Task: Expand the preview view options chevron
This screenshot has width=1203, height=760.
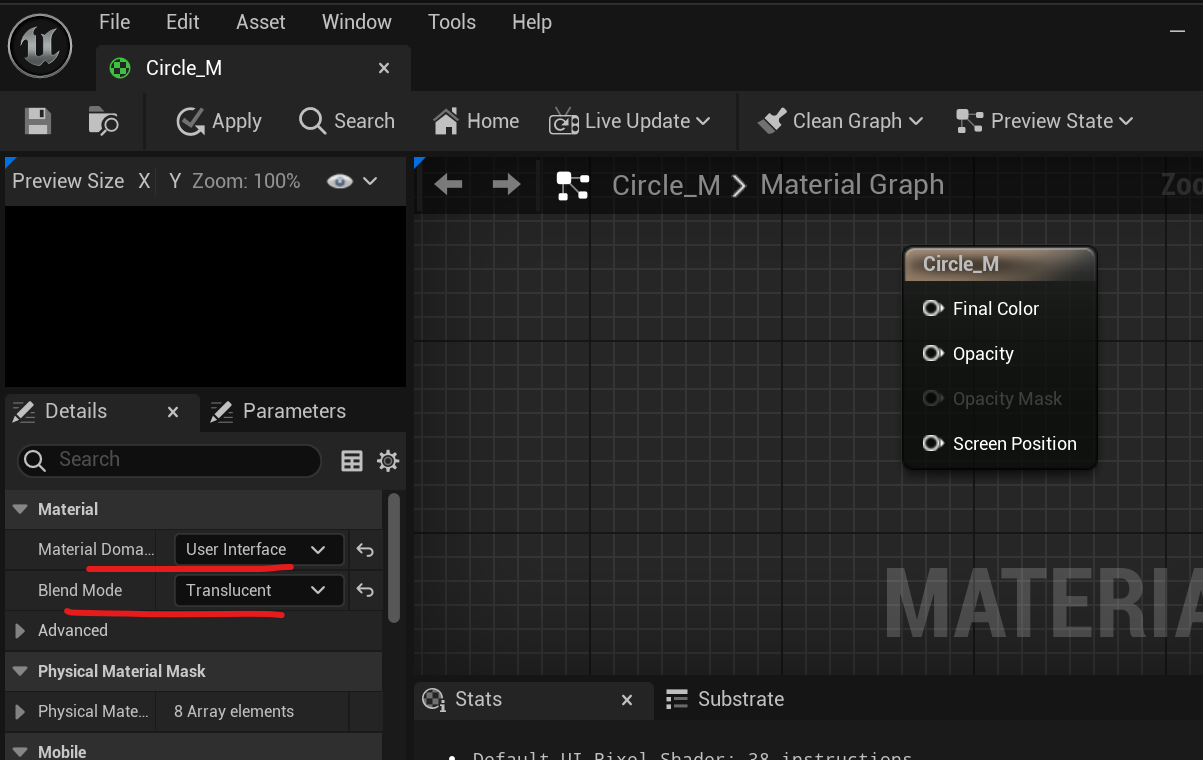Action: [x=370, y=181]
